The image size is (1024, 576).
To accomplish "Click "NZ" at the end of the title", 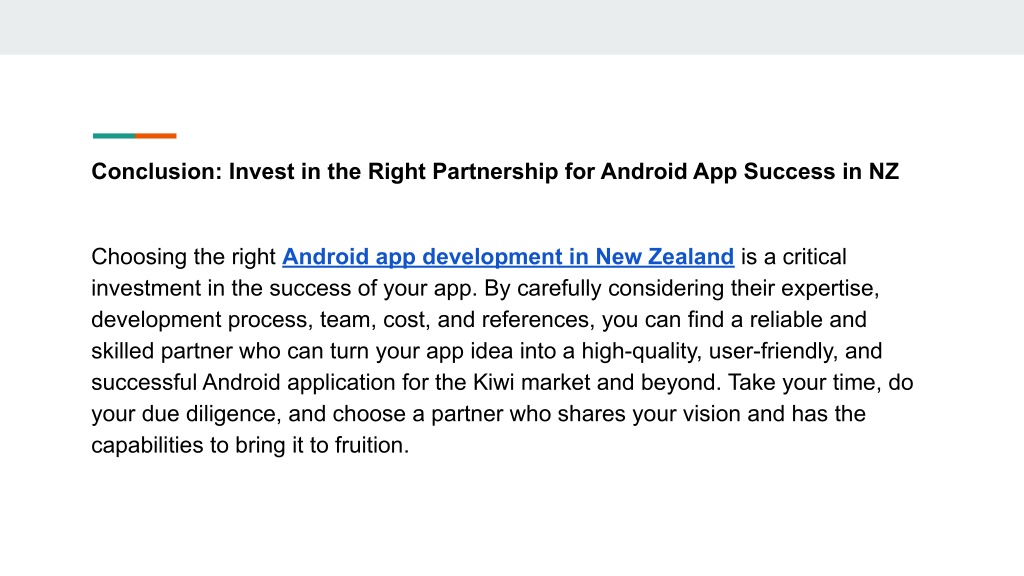I will [x=884, y=171].
